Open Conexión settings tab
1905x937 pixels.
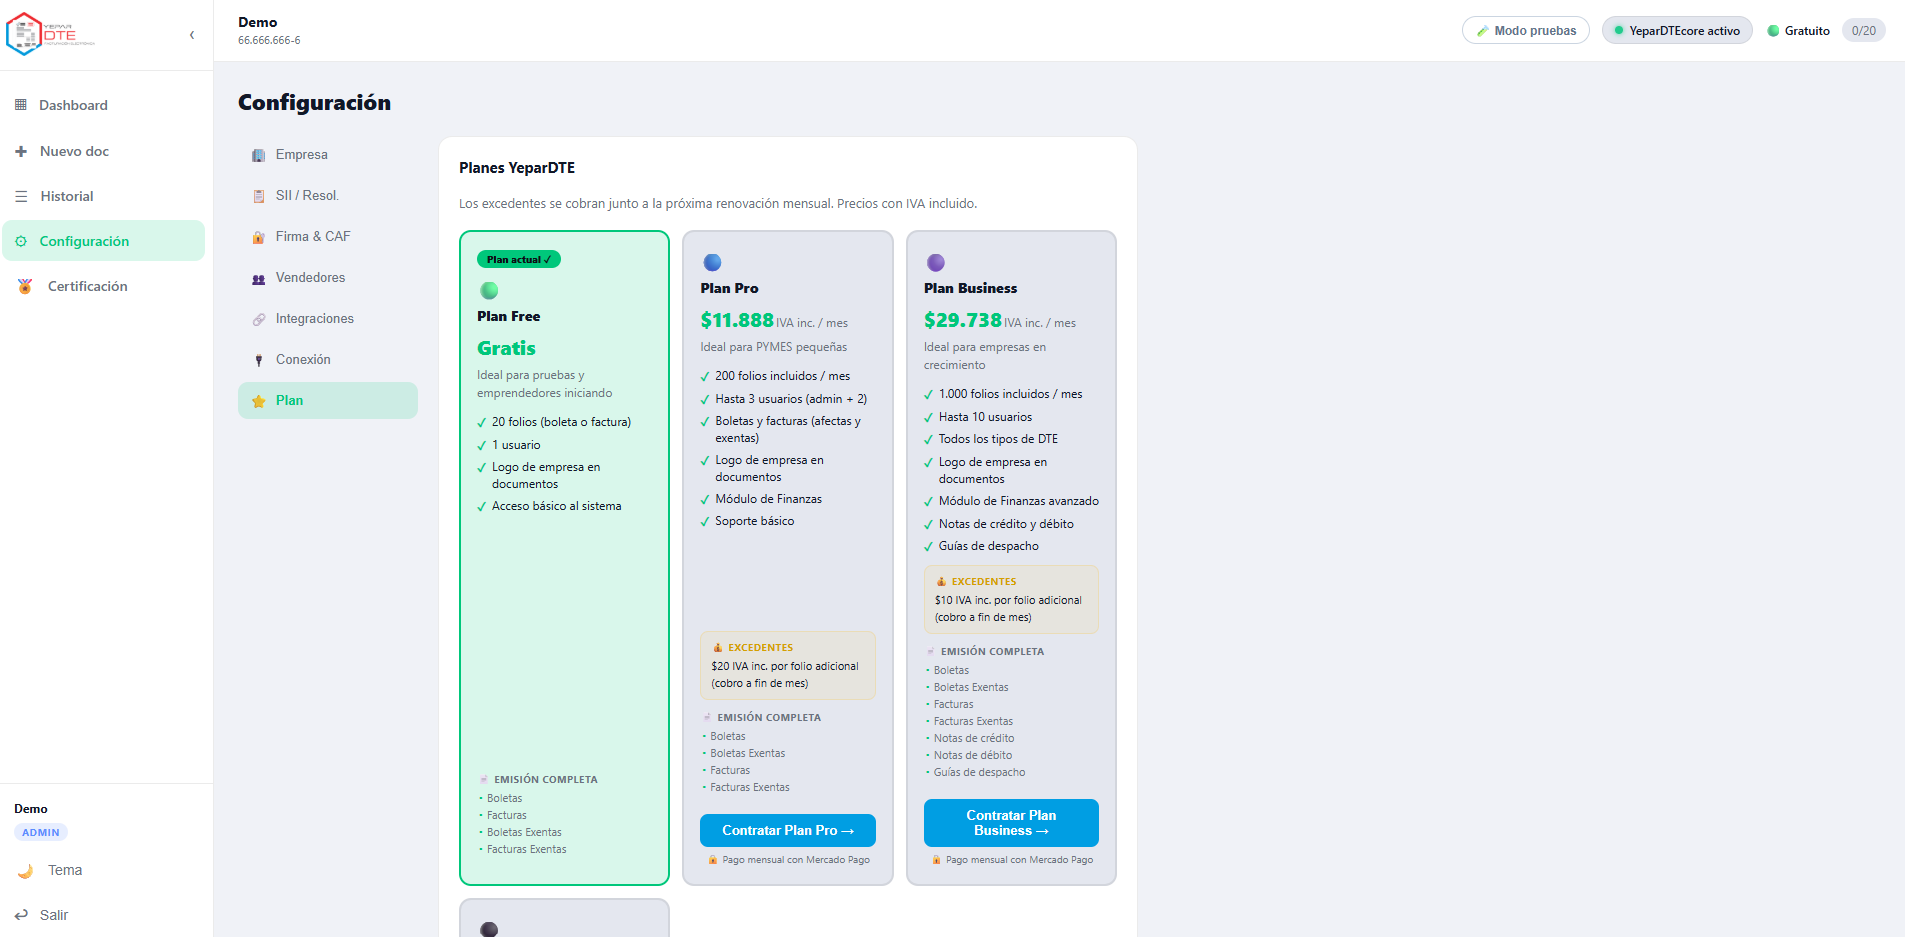(x=328, y=360)
